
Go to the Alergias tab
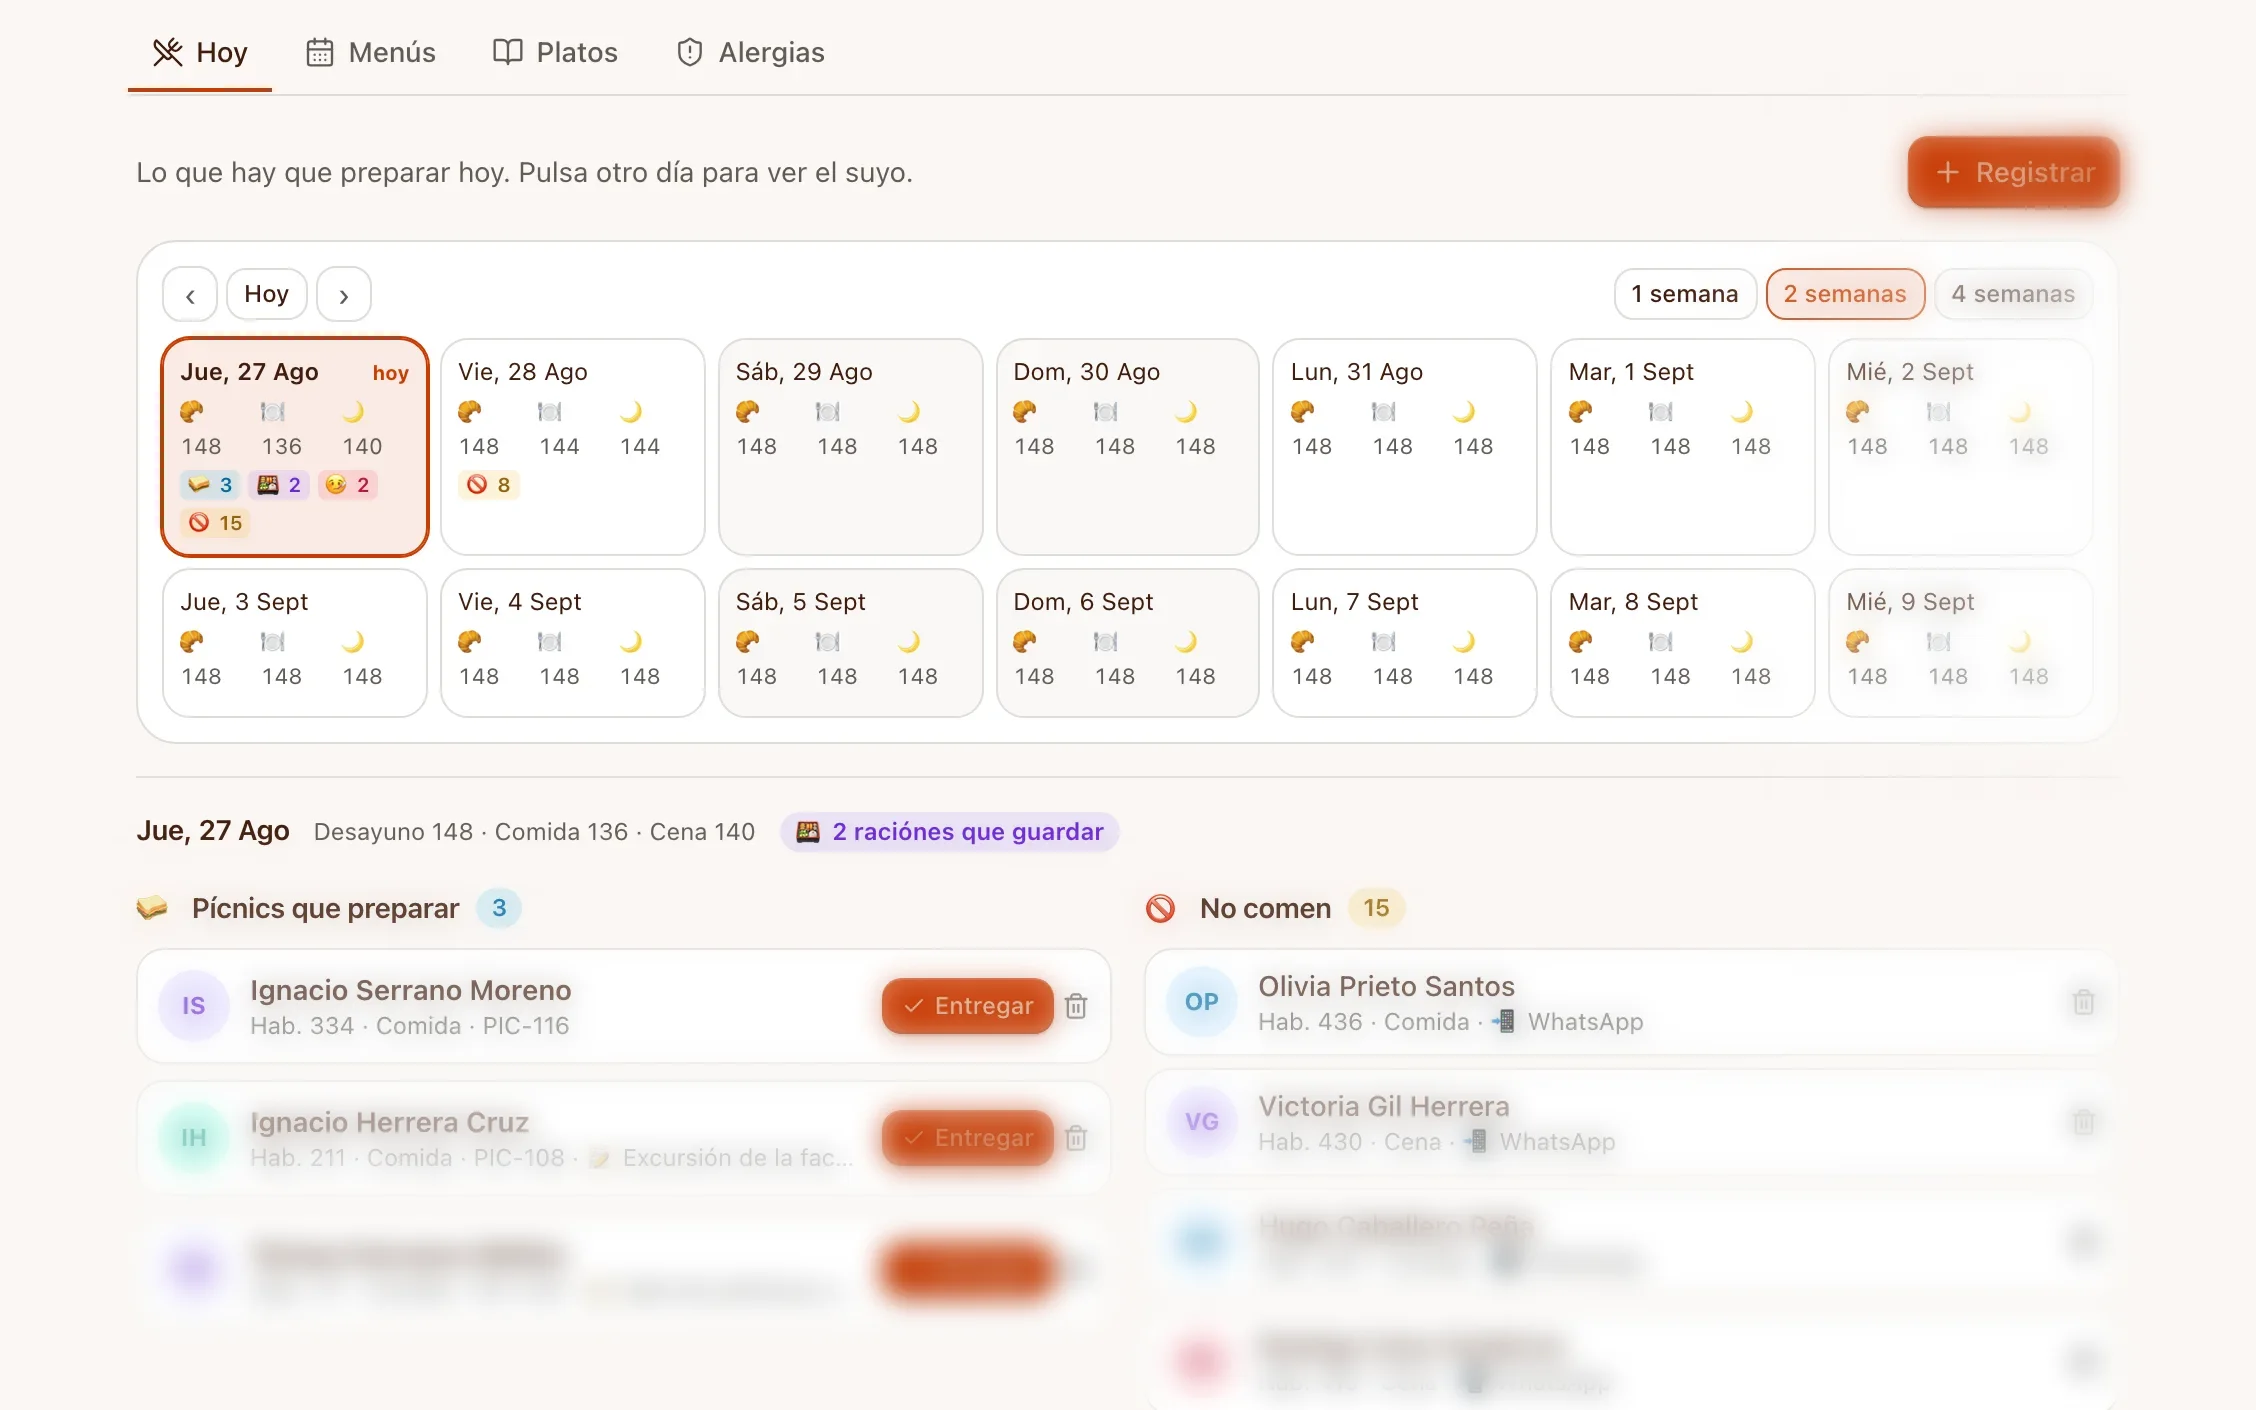tap(751, 52)
